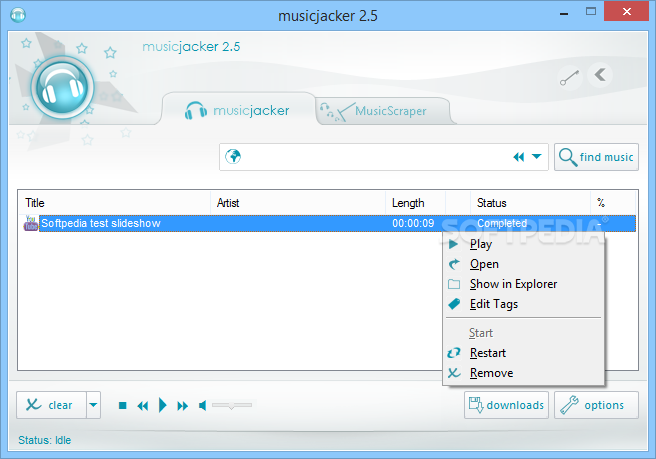Click the find music button
The height and width of the screenshot is (459, 656).
[596, 157]
